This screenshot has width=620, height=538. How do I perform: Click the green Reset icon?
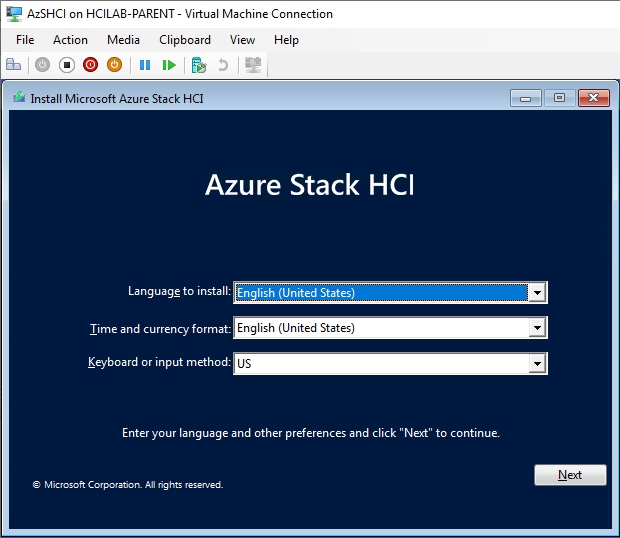(169, 65)
